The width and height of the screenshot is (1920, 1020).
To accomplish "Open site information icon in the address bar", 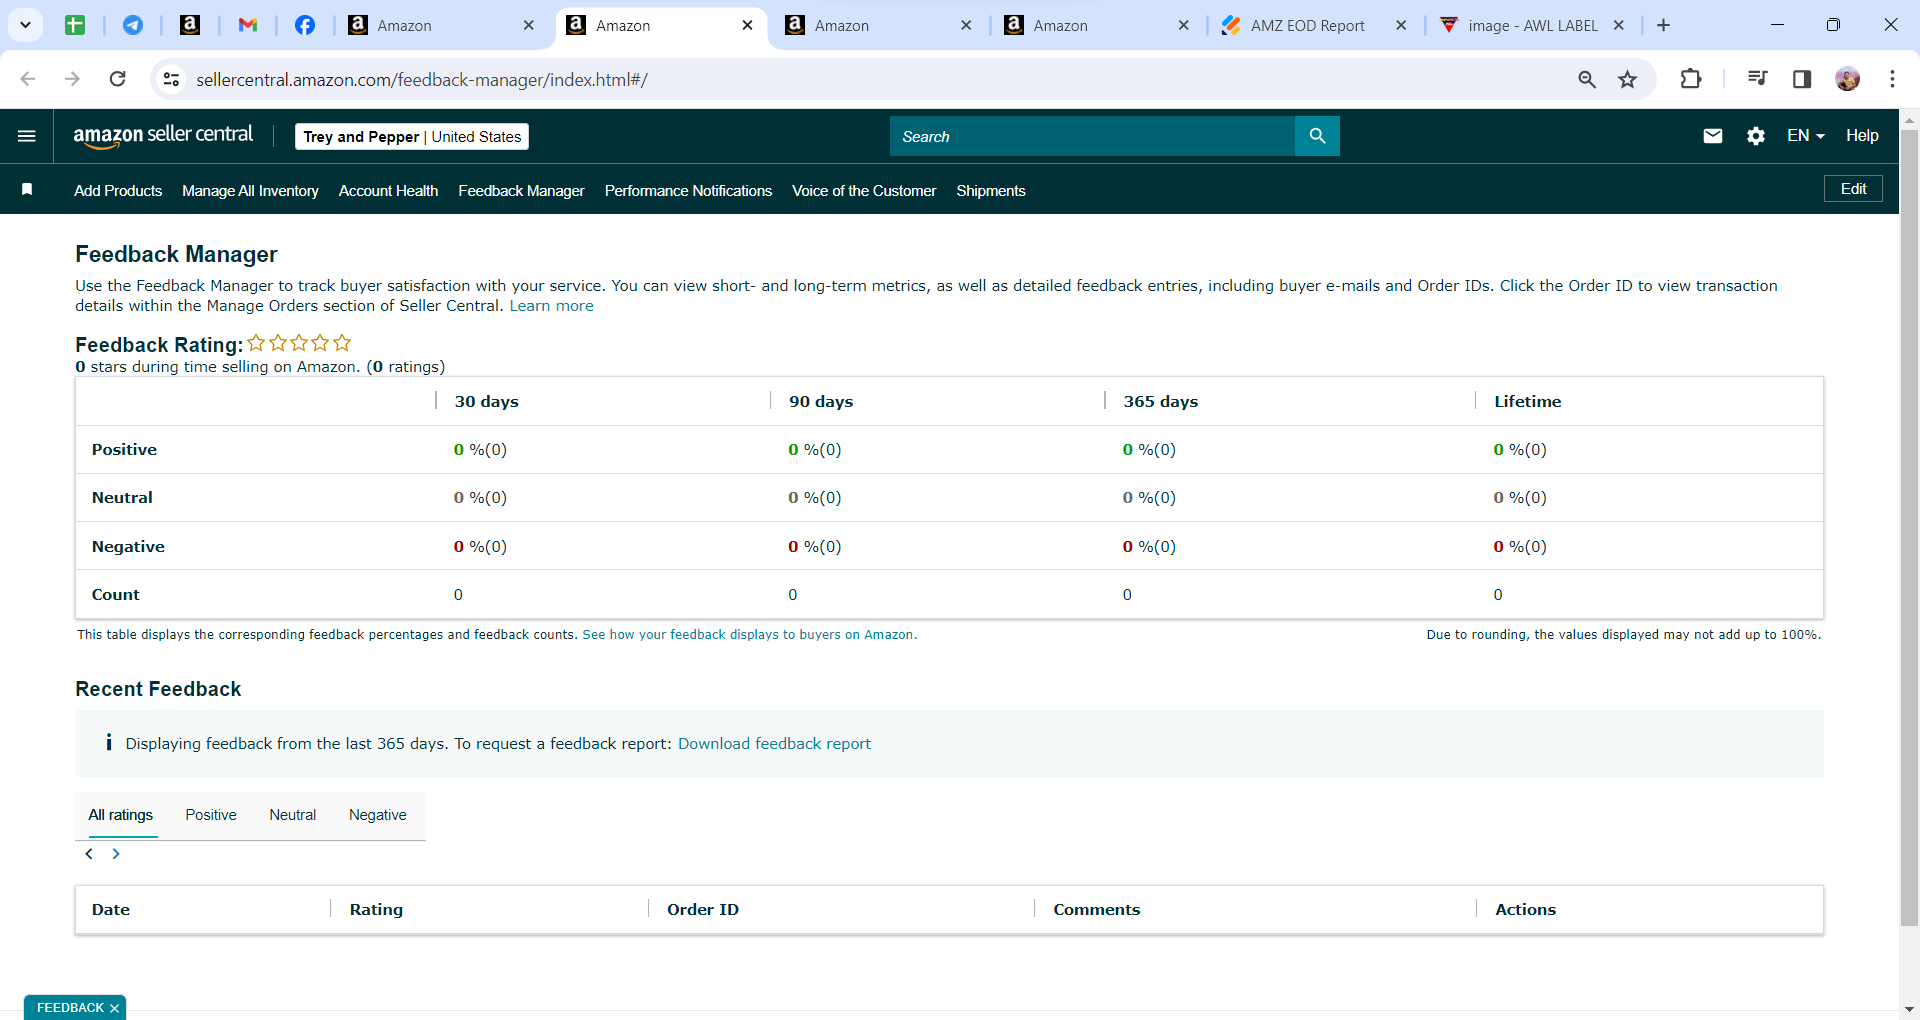I will [x=172, y=79].
